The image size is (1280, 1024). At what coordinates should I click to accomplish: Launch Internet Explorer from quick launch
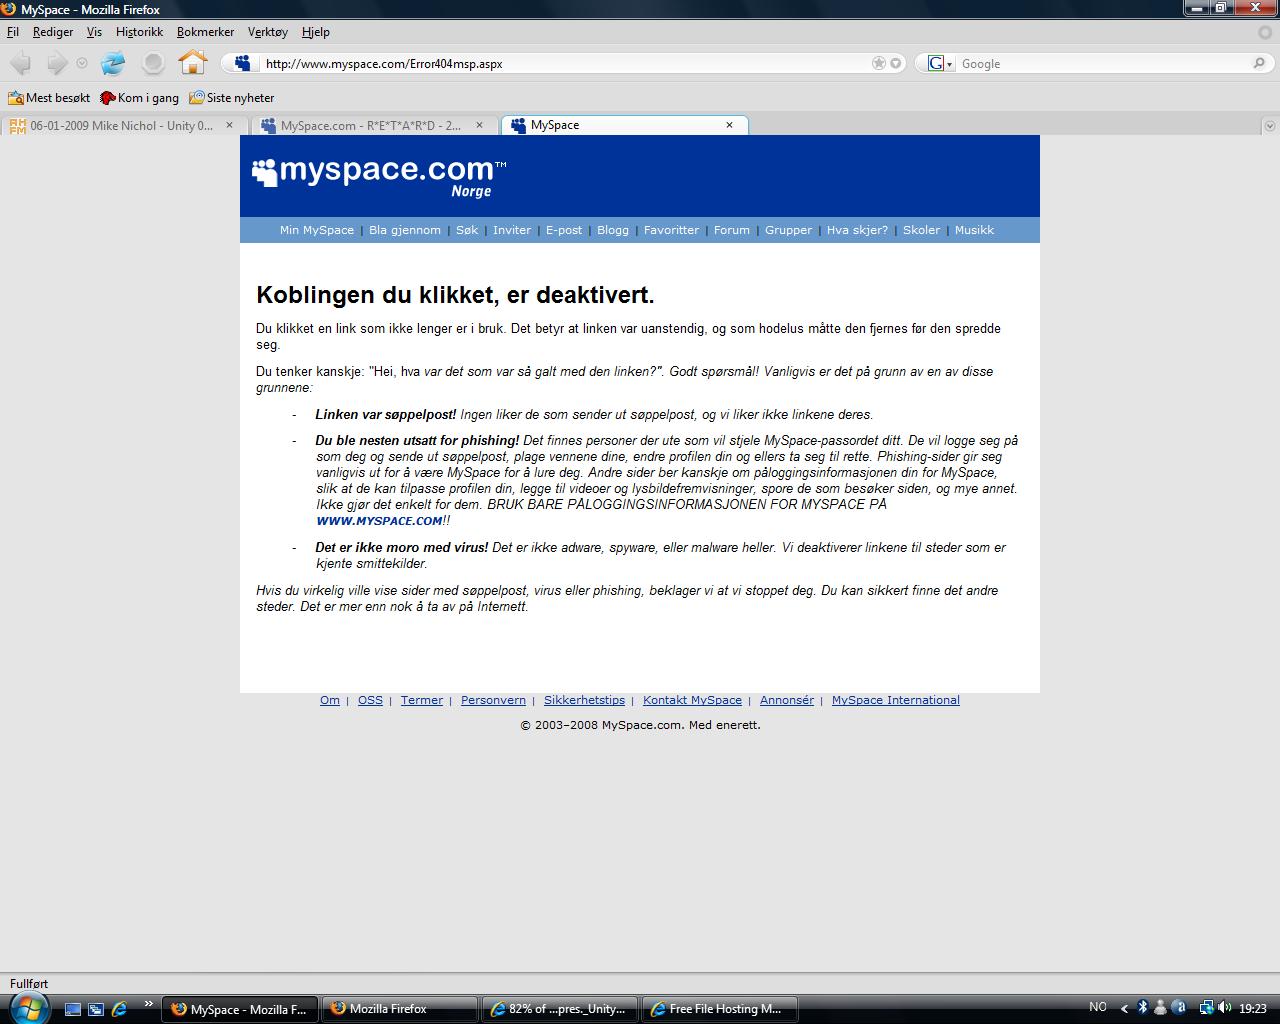[x=120, y=1009]
